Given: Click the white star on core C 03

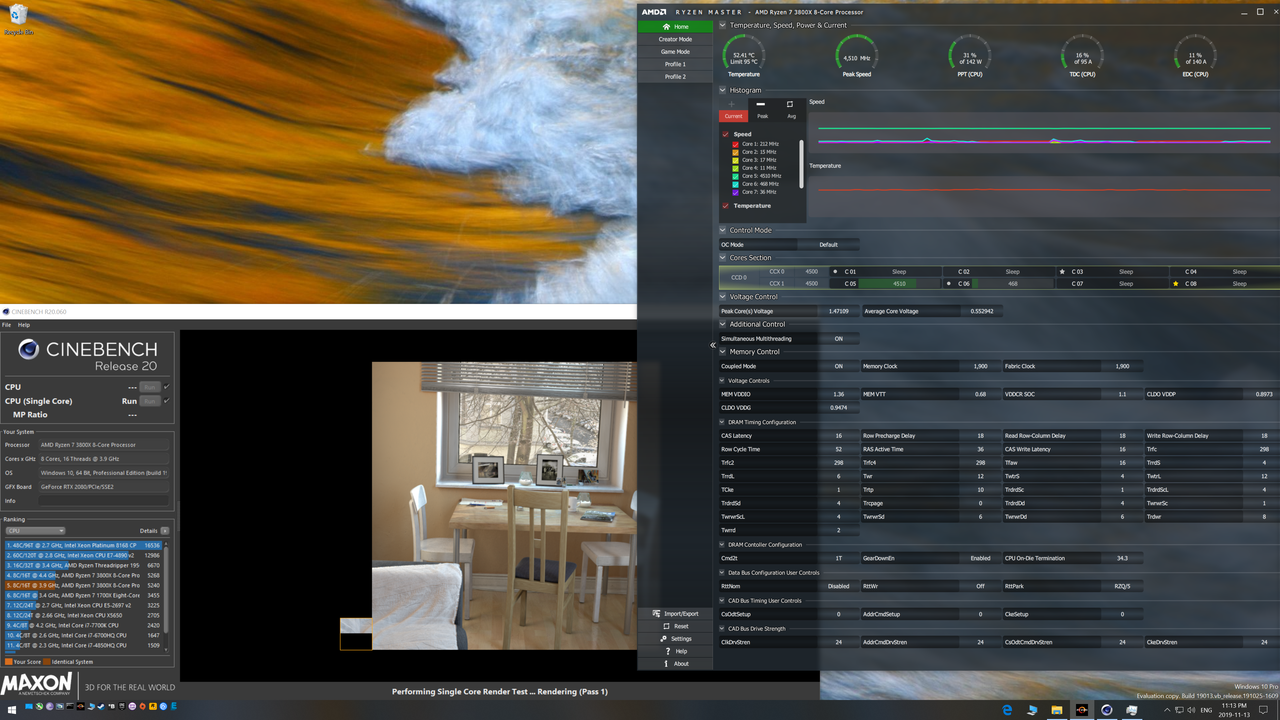Looking at the screenshot, I should point(1062,271).
